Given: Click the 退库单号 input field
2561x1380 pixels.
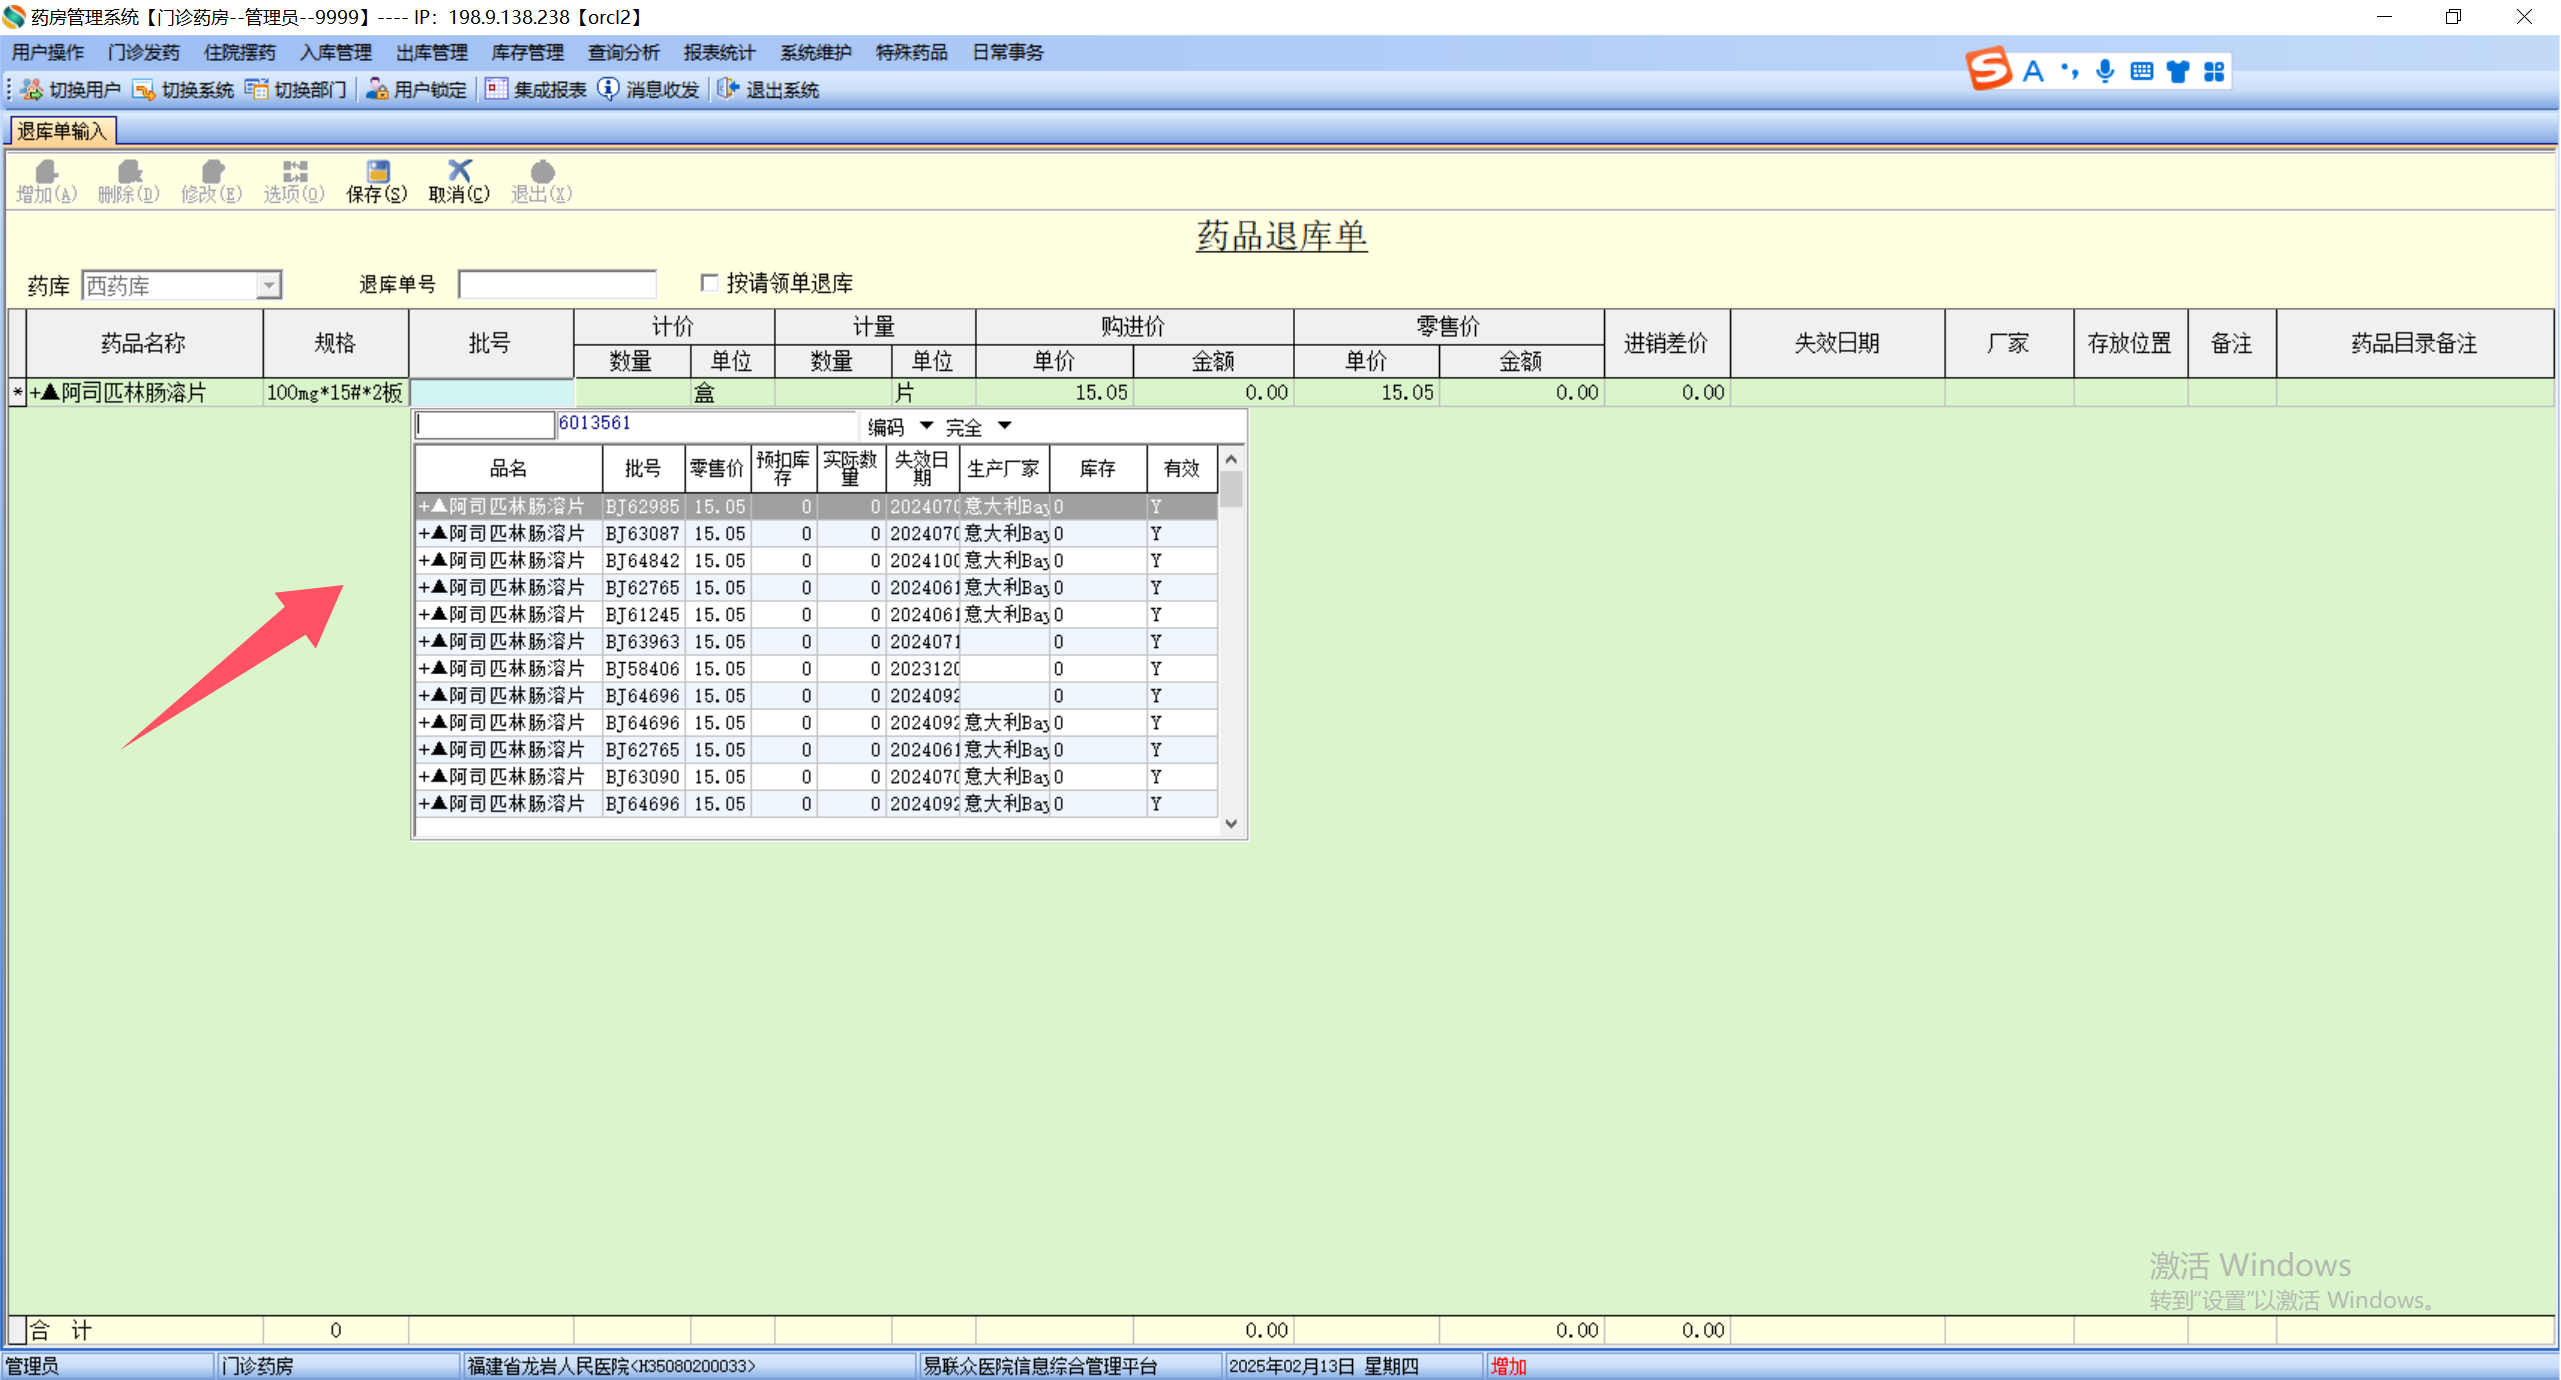Looking at the screenshot, I should tap(557, 285).
